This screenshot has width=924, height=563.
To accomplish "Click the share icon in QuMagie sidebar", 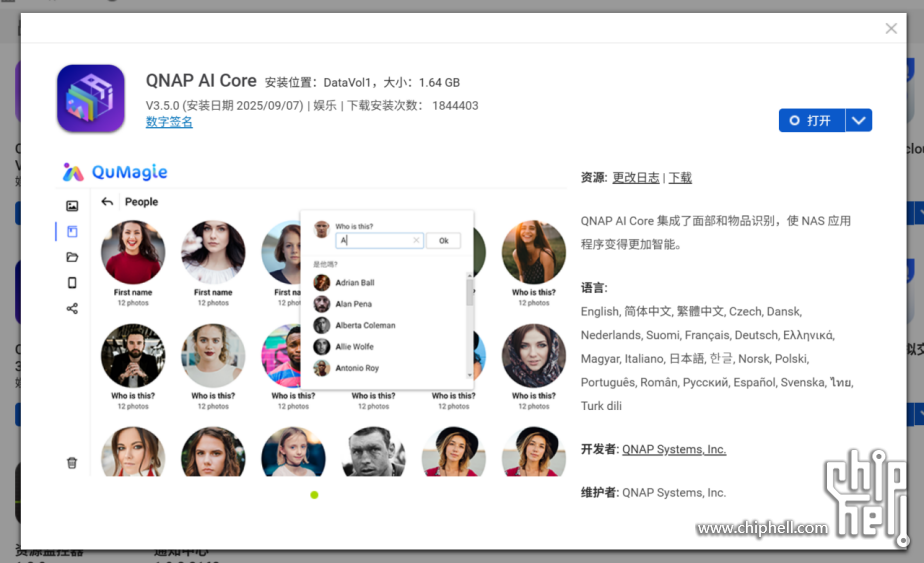I will pyautogui.click(x=72, y=308).
